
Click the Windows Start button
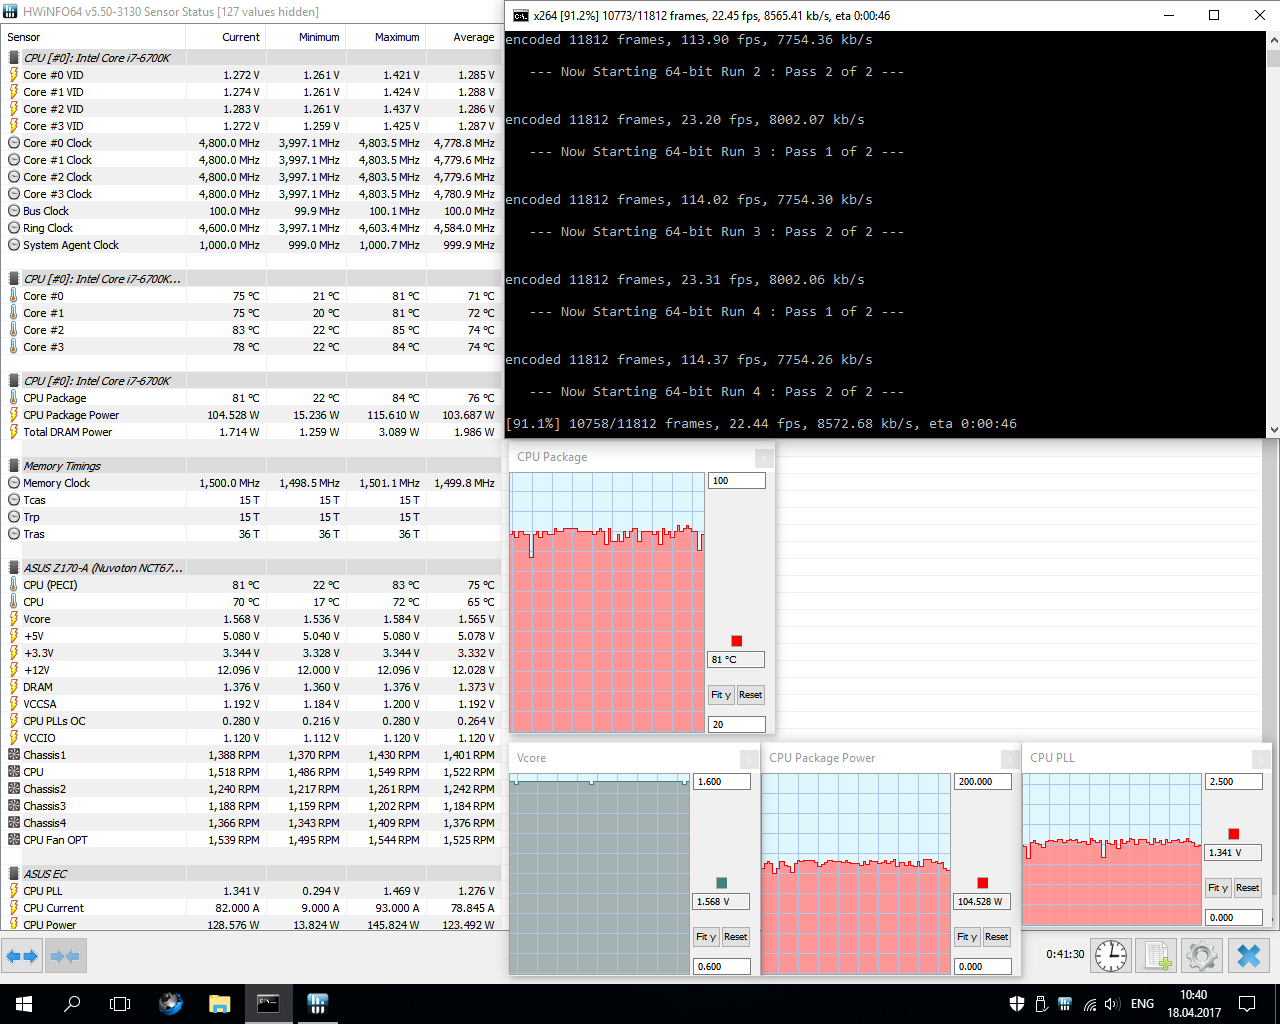(x=24, y=1003)
